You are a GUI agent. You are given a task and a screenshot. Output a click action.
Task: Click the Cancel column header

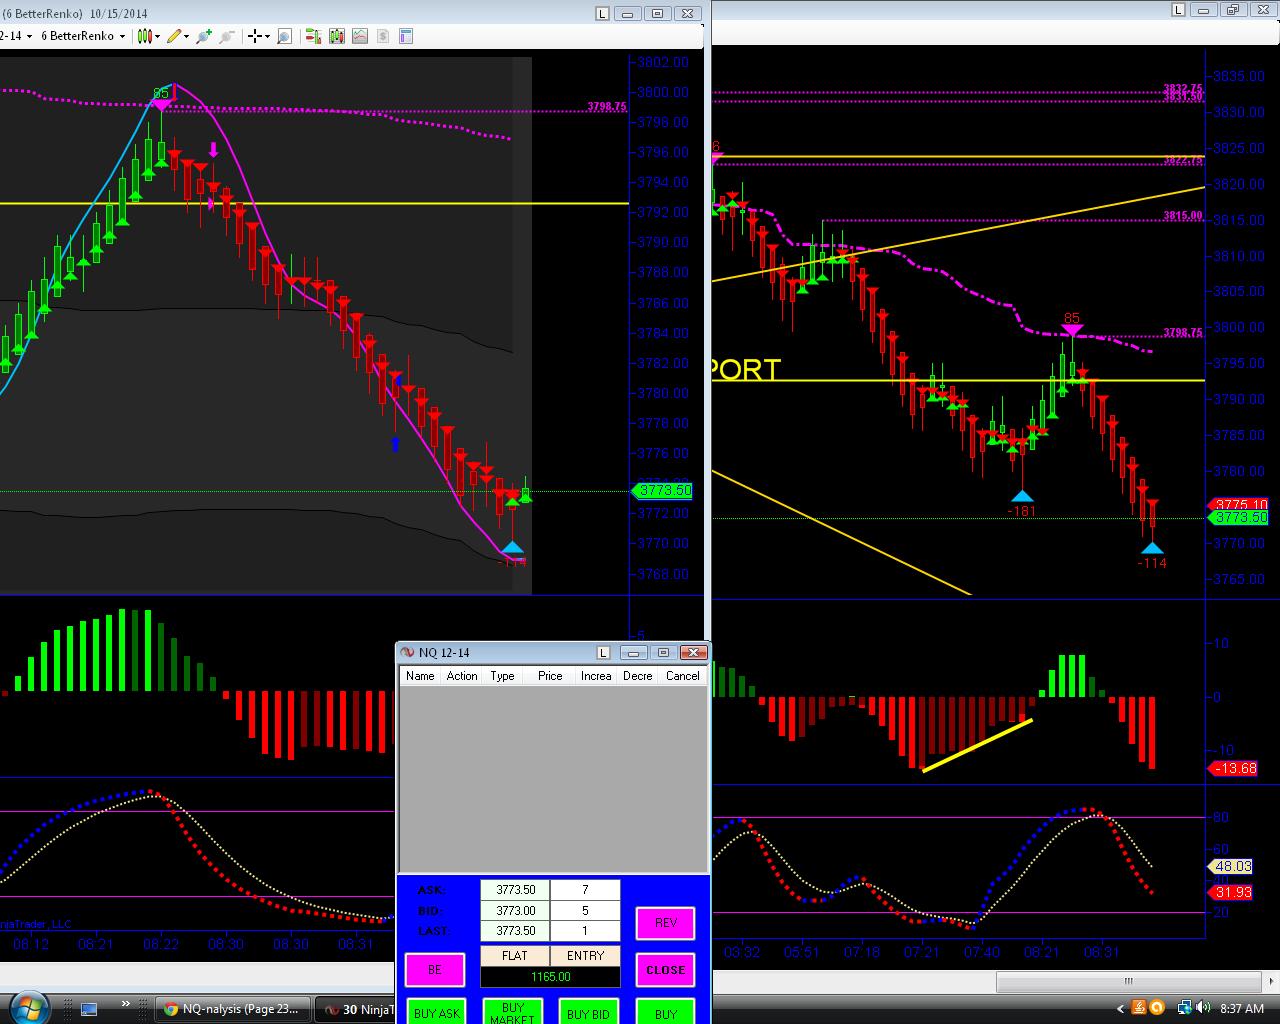pyautogui.click(x=683, y=676)
